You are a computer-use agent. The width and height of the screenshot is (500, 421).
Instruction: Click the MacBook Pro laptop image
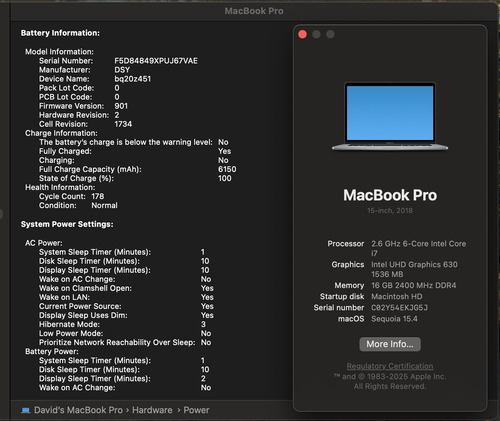pyautogui.click(x=390, y=116)
